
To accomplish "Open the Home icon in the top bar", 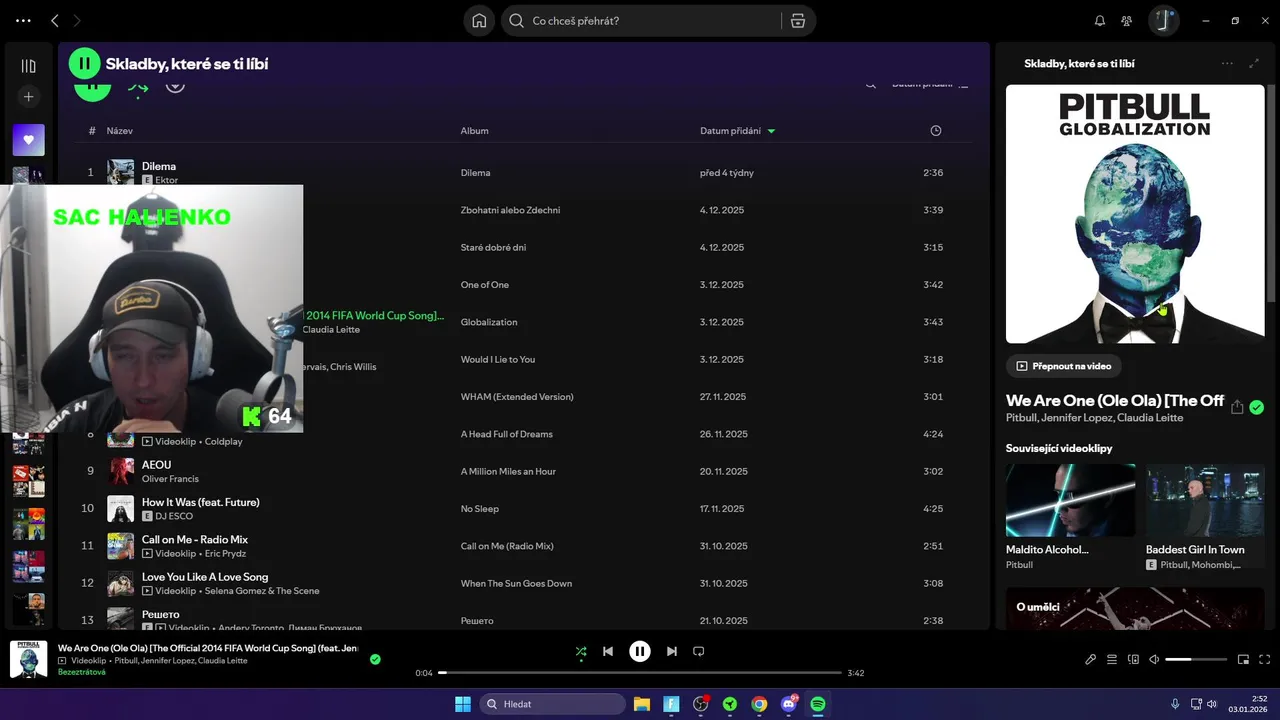I will click(x=479, y=21).
